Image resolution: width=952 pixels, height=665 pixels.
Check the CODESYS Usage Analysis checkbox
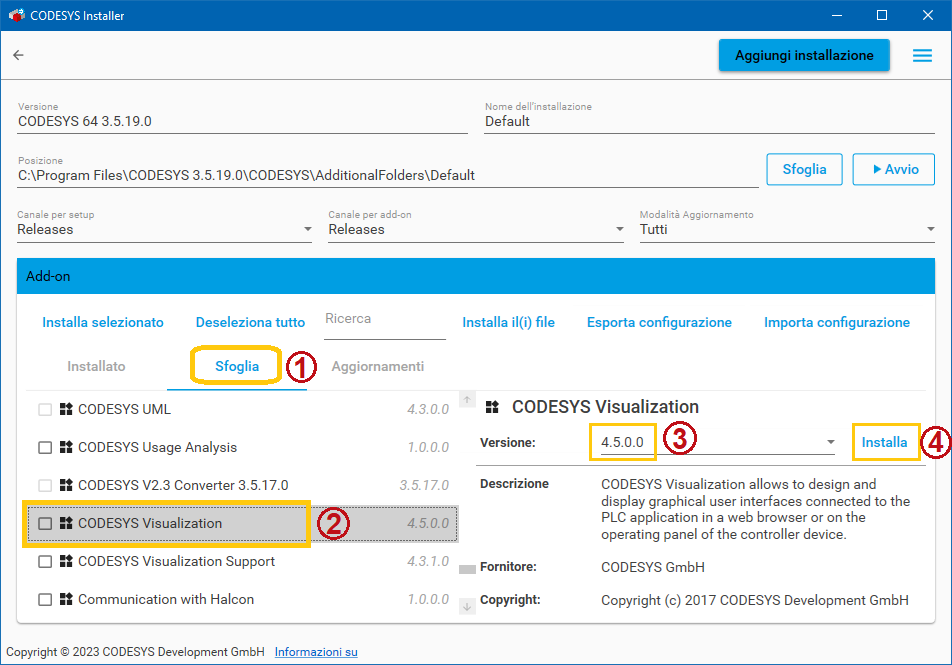tap(45, 448)
